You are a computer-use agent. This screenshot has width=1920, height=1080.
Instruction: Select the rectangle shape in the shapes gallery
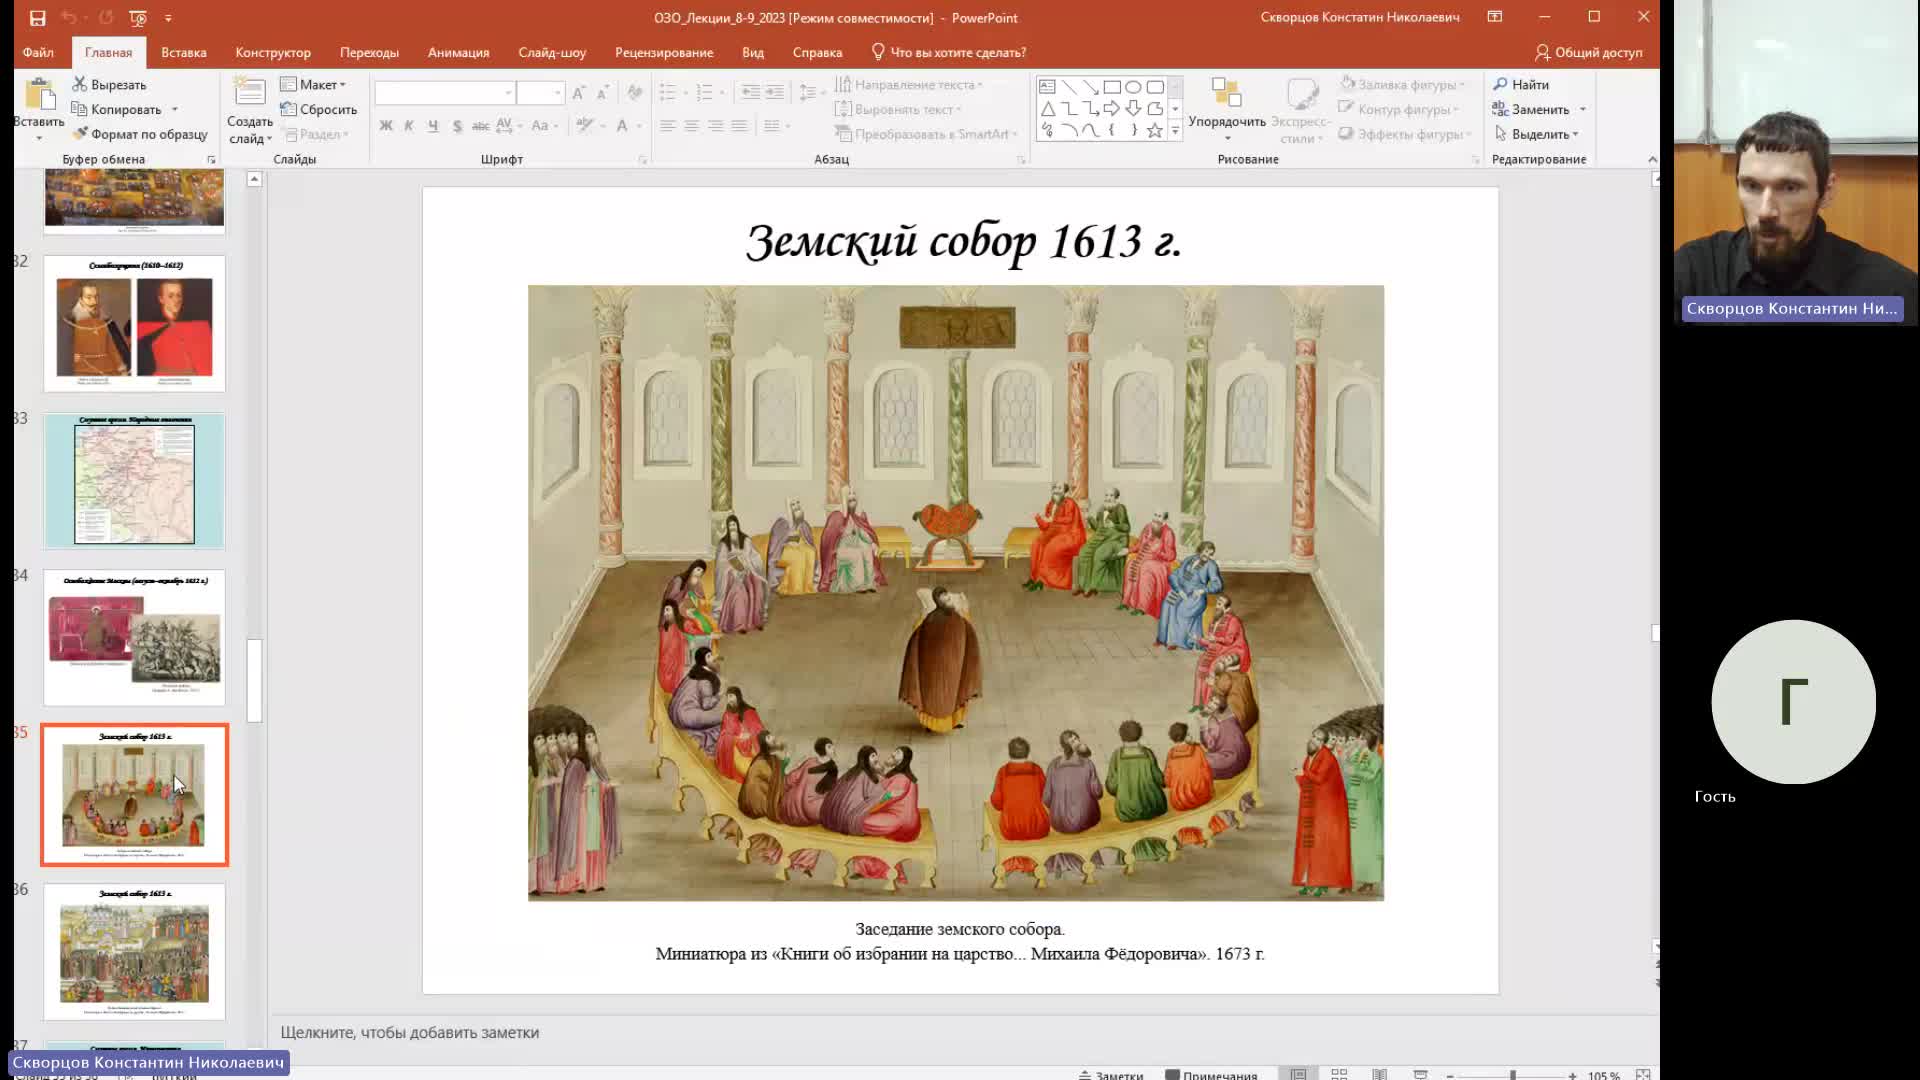(x=1112, y=87)
